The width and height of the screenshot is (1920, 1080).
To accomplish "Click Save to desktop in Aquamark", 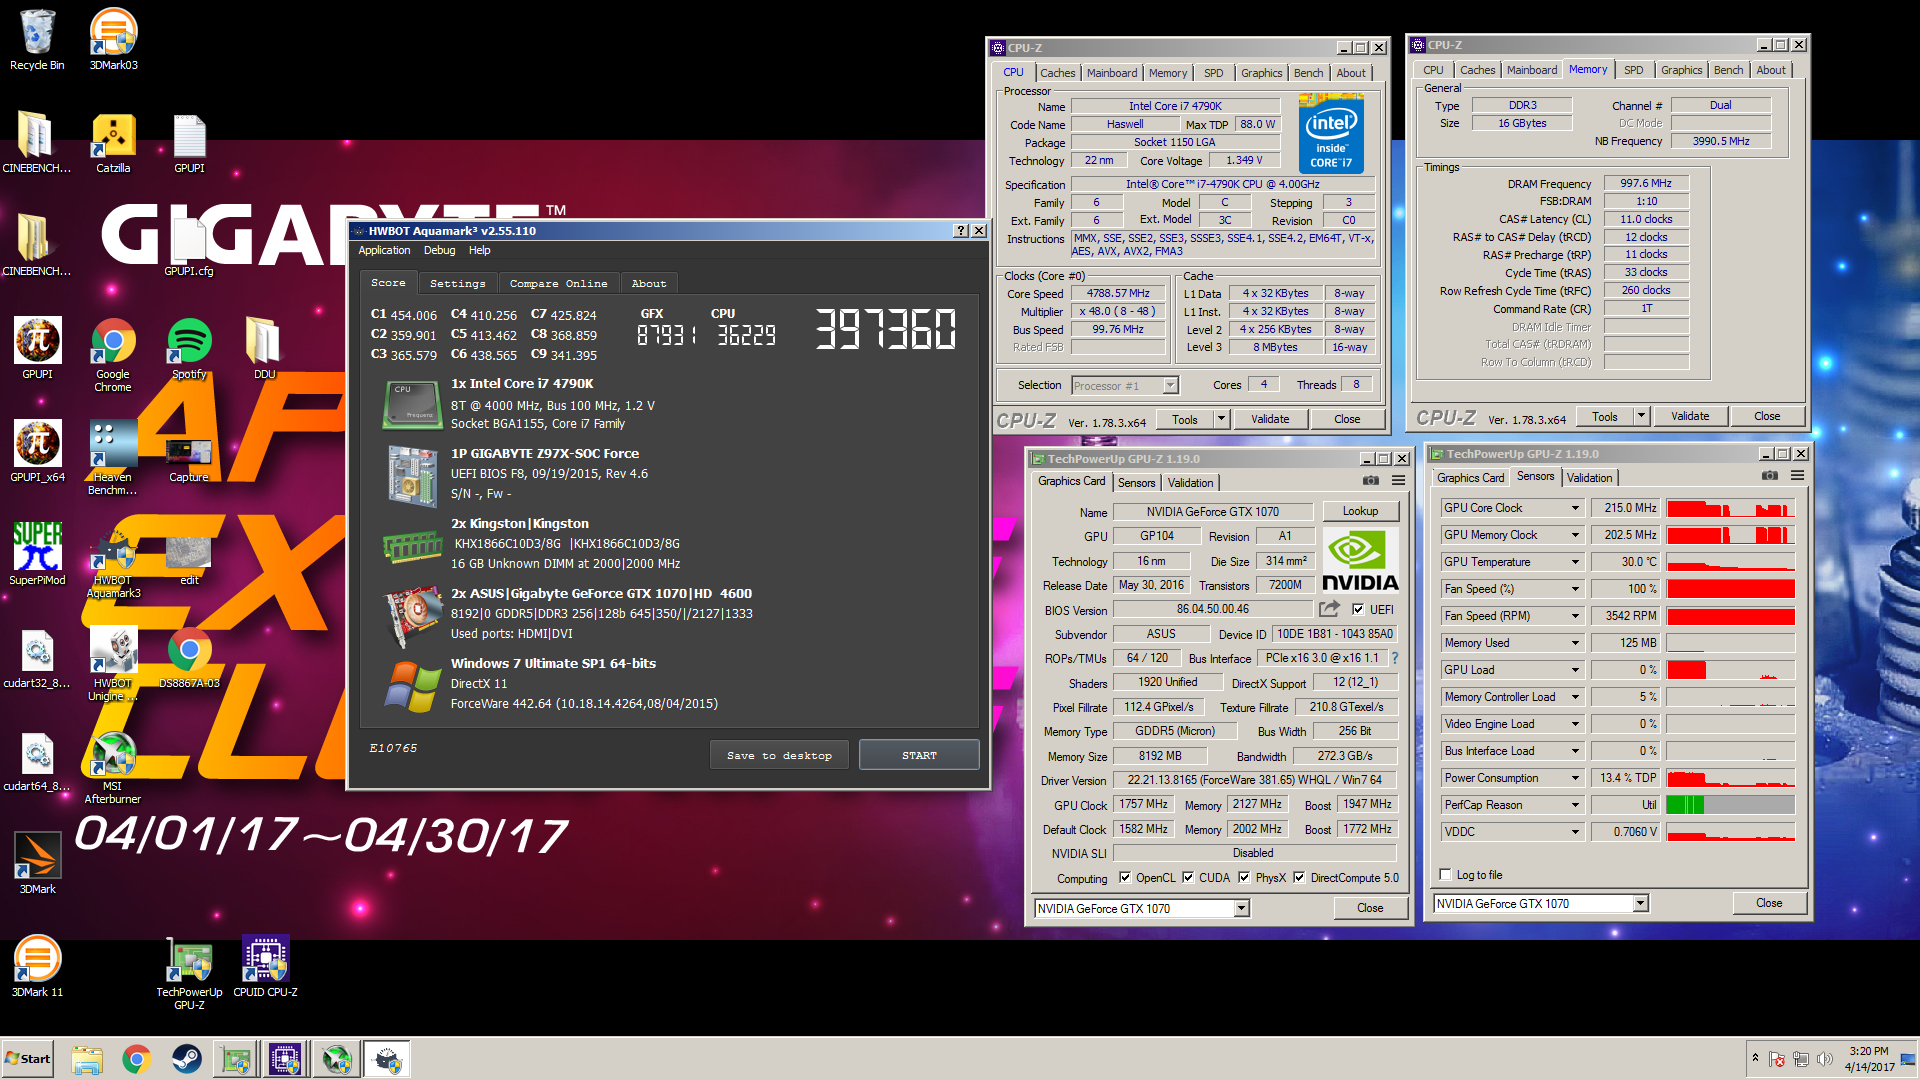I will pyautogui.click(x=779, y=755).
